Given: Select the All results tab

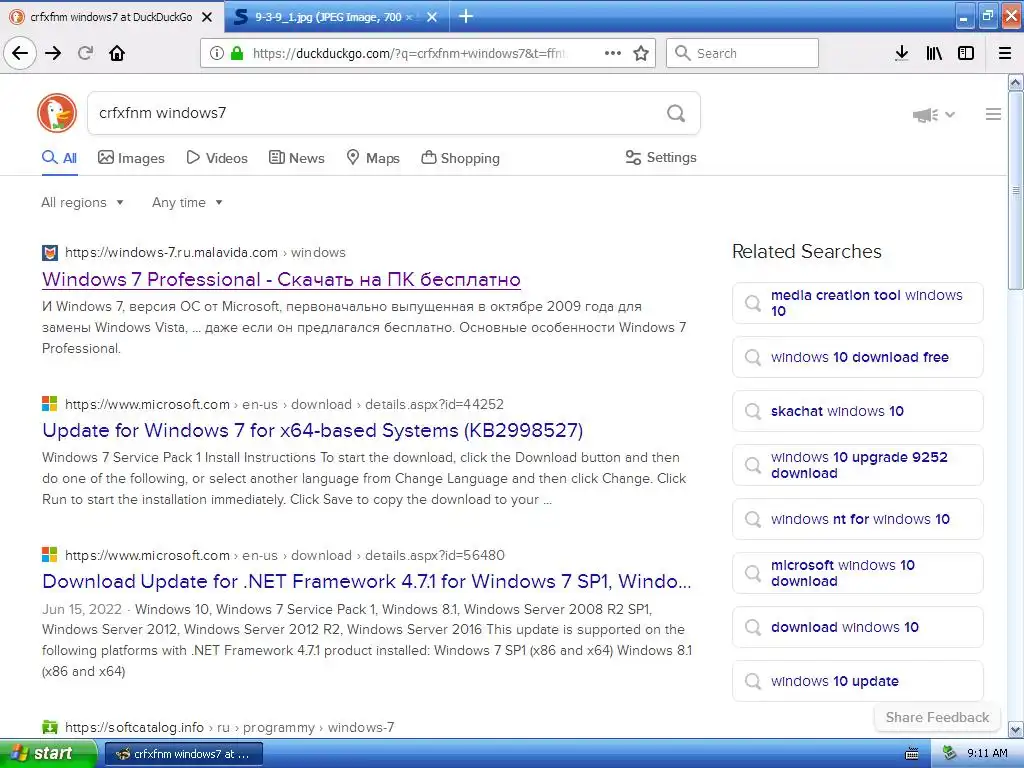Looking at the screenshot, I should coord(59,158).
